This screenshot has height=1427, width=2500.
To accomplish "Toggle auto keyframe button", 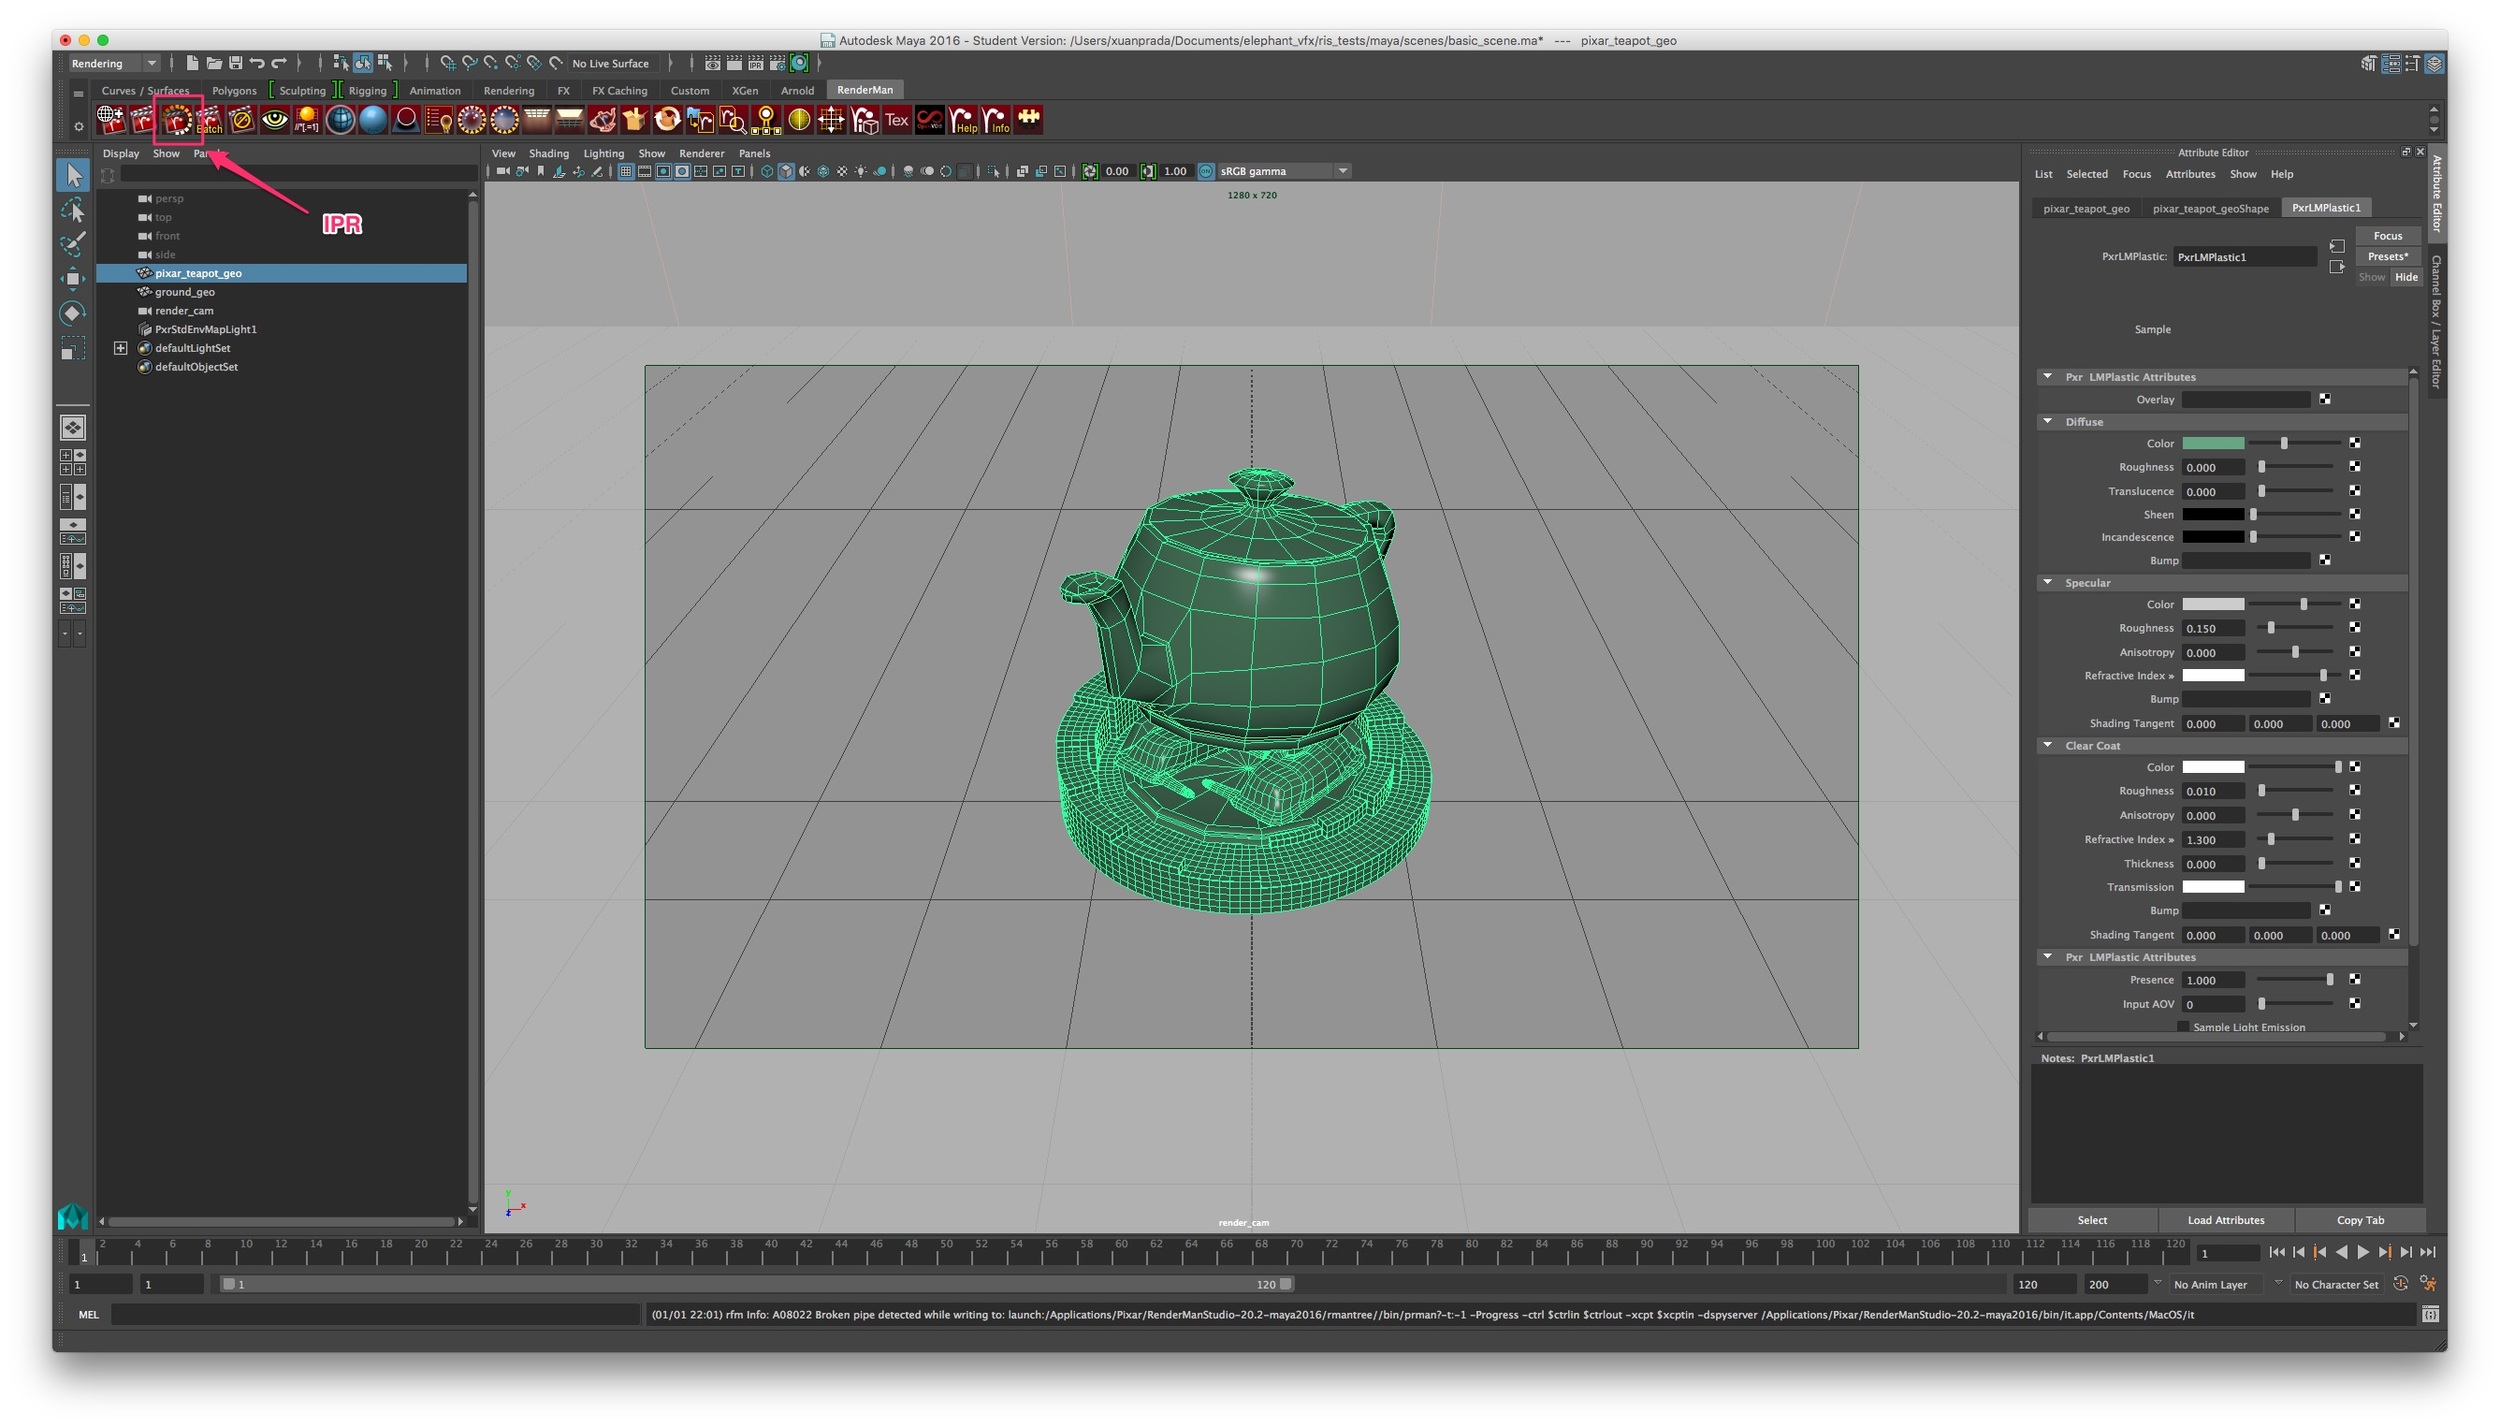I will tap(2401, 1283).
